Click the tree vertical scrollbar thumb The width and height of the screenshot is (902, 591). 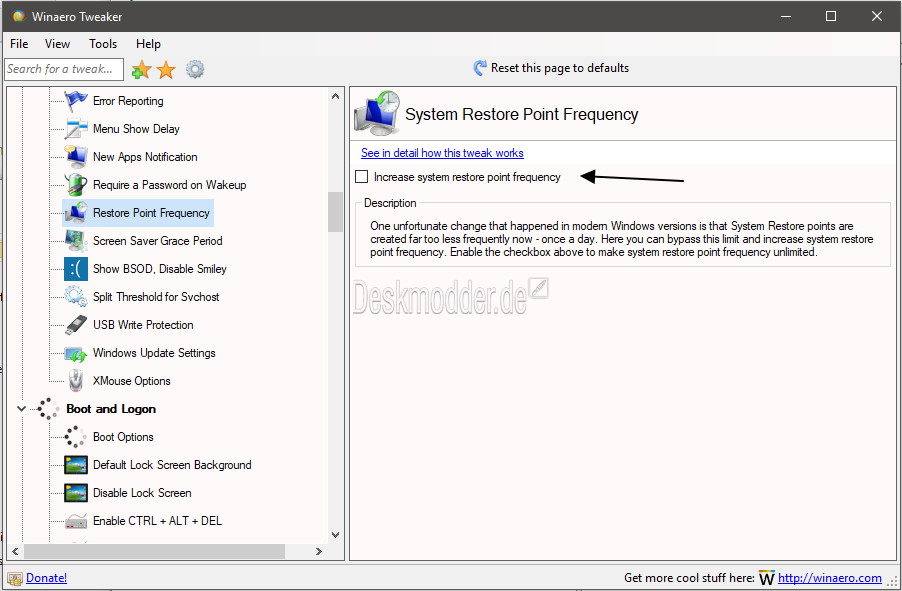pyautogui.click(x=335, y=212)
